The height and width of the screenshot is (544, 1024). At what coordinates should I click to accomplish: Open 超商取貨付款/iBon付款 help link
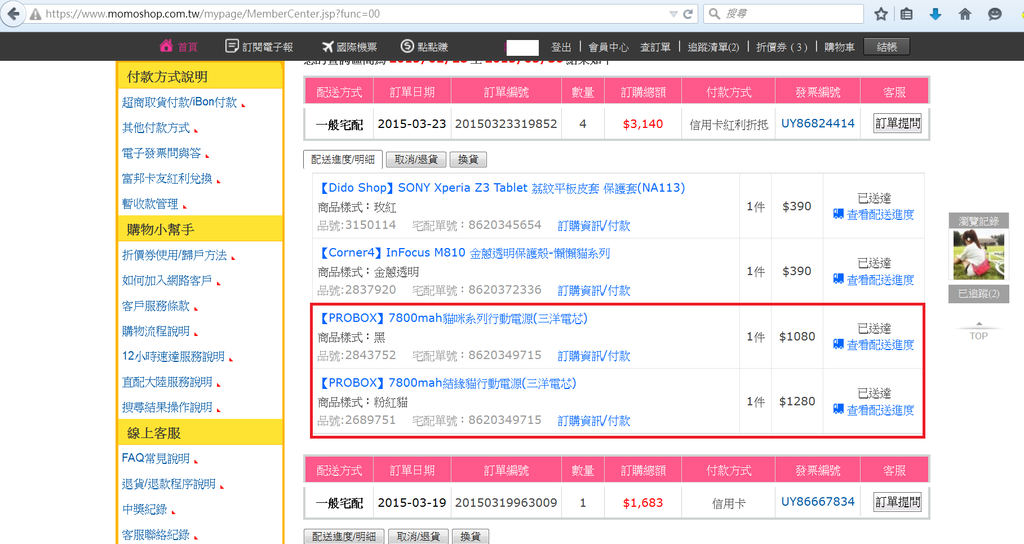pos(180,103)
